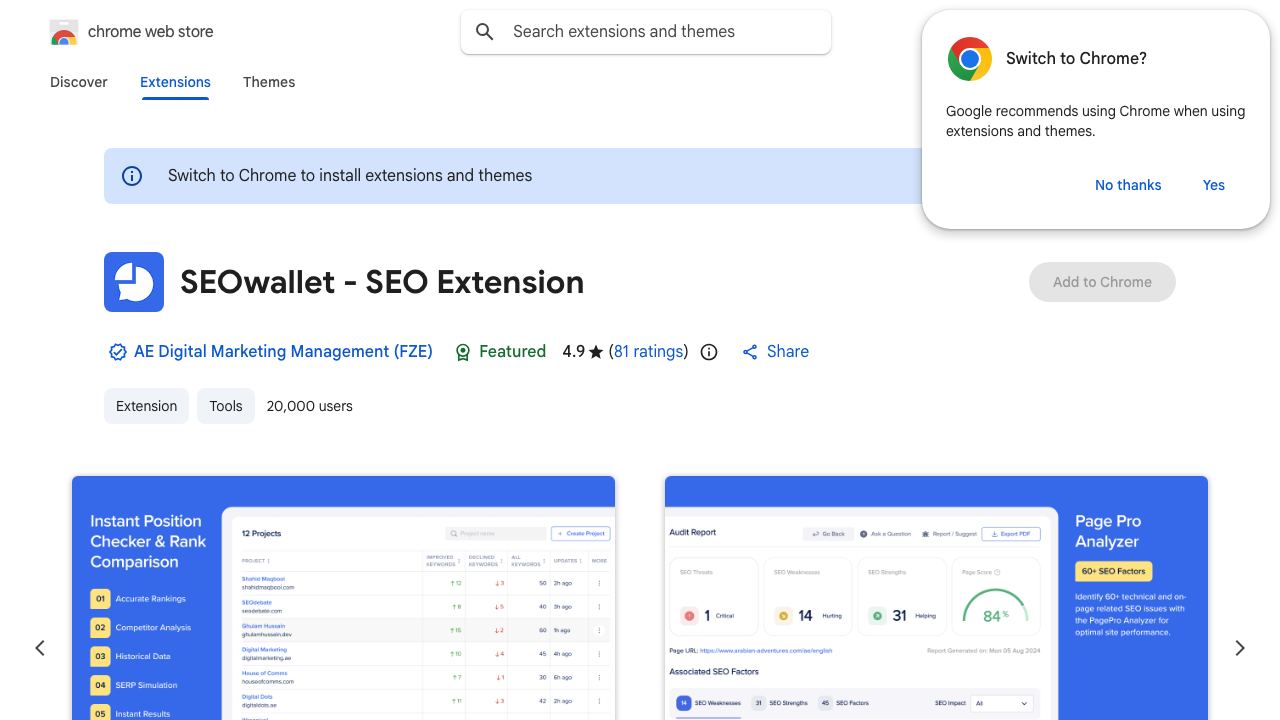The width and height of the screenshot is (1280, 720).
Task: Click the SEOwallet - SEO Extension heading
Action: (x=382, y=282)
